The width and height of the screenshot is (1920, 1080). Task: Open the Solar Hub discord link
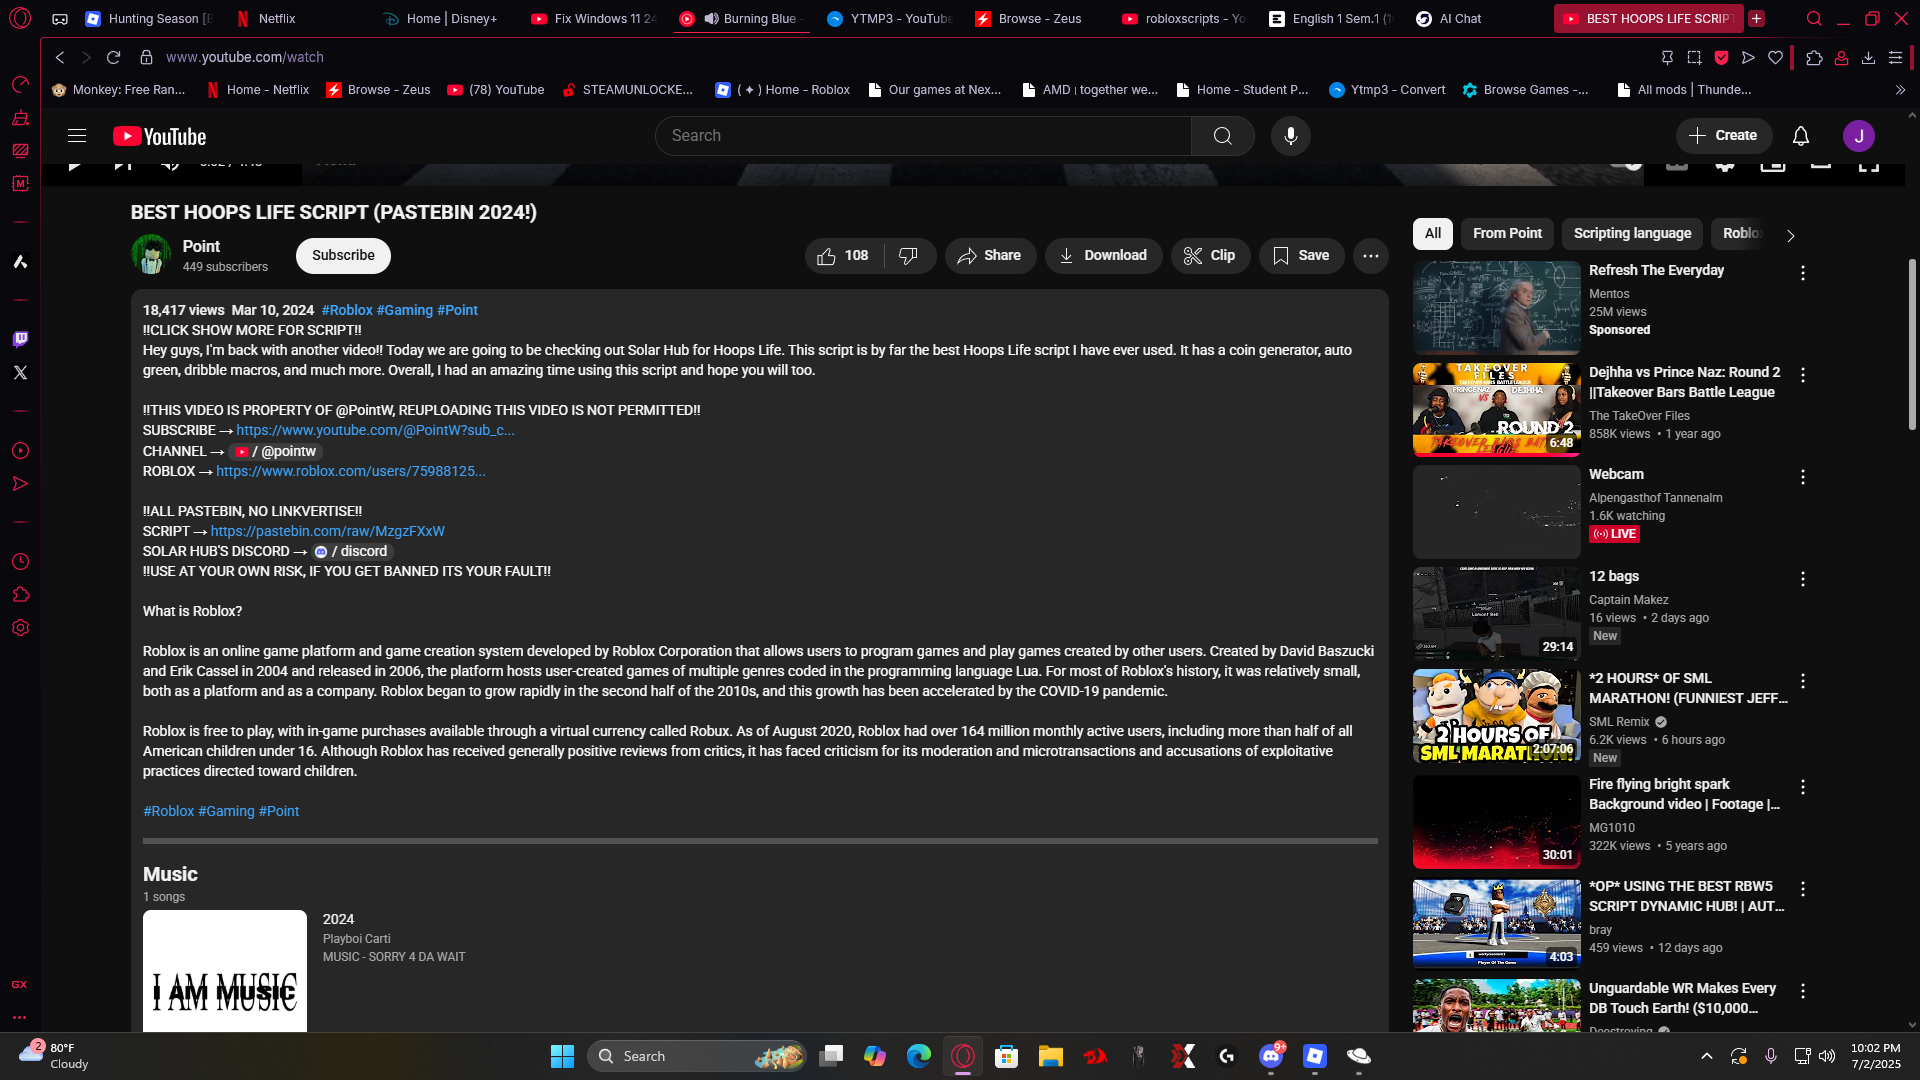click(x=352, y=551)
